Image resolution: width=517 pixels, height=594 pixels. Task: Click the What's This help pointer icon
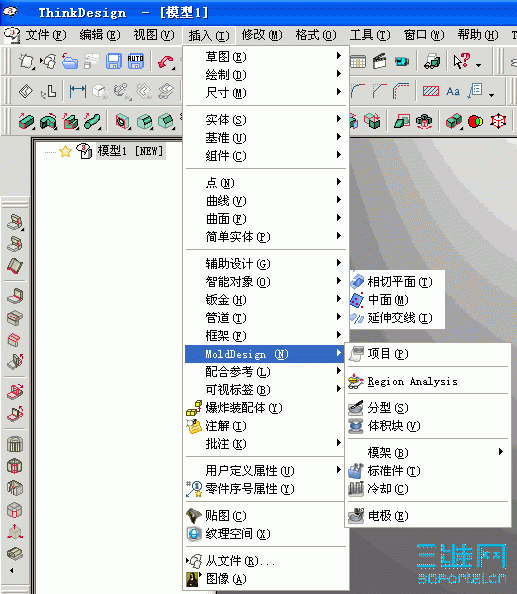(461, 61)
